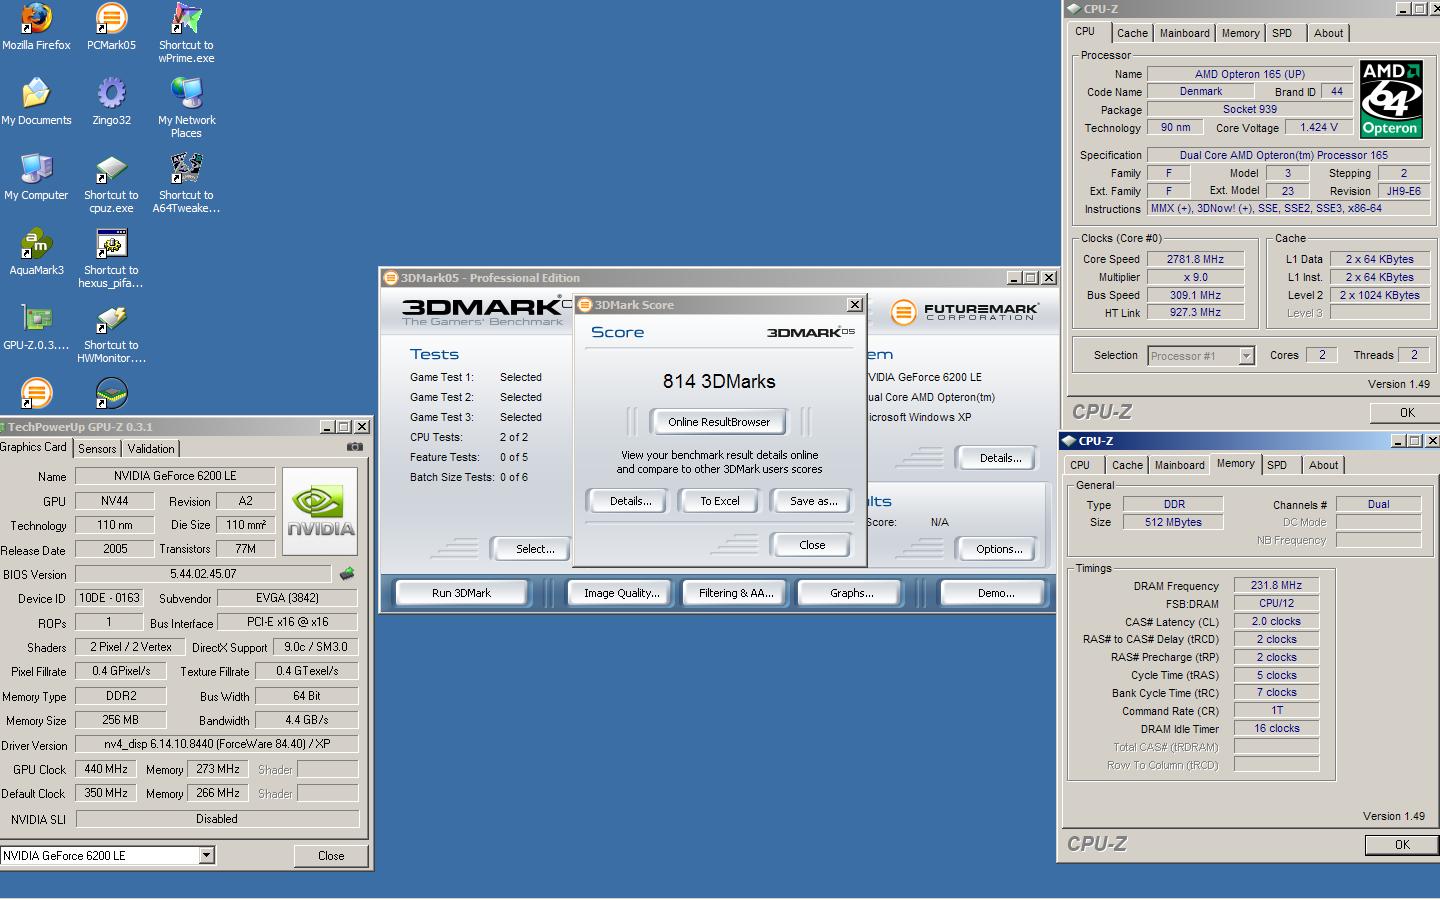The image size is (1440, 900).
Task: Click the orange Futuremark shortcut above GPU-Z window
Action: click(36, 393)
